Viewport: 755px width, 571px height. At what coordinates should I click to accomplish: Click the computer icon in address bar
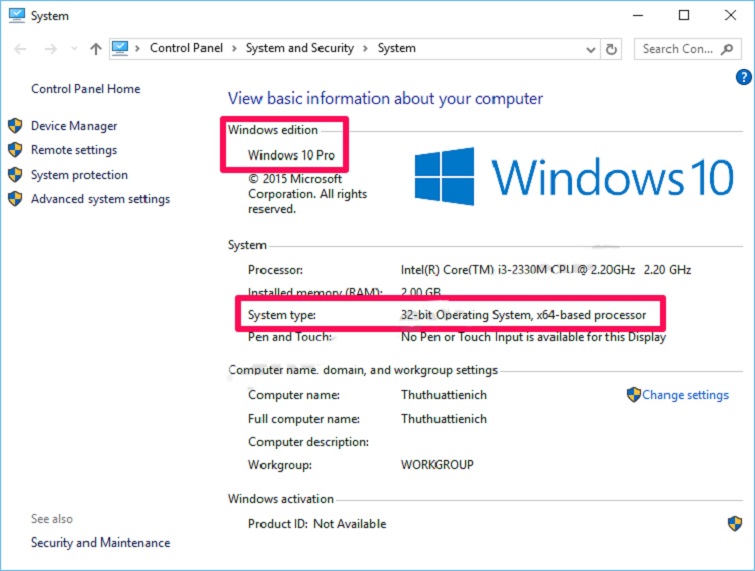[x=120, y=48]
